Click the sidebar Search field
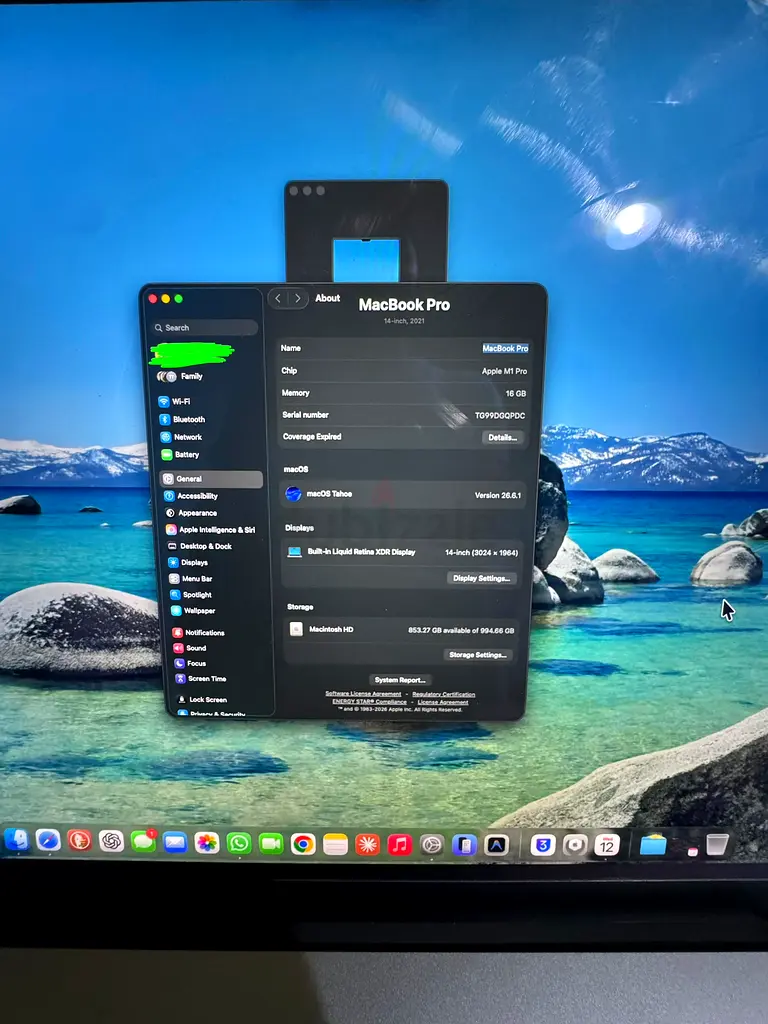This screenshot has height=1024, width=768. pos(206,328)
